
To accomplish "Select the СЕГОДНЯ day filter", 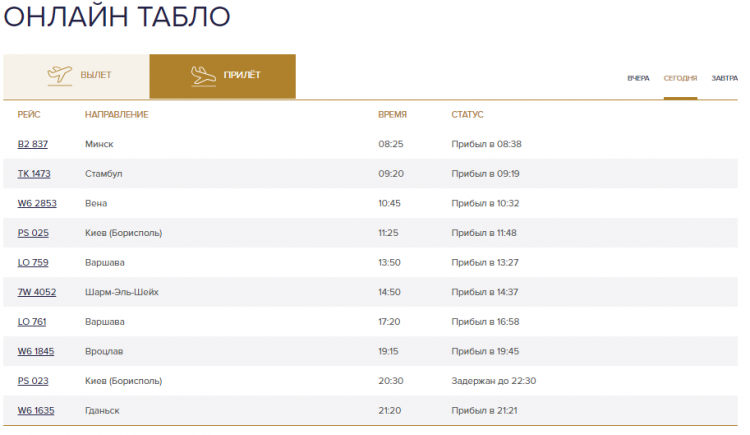I will pos(680,78).
